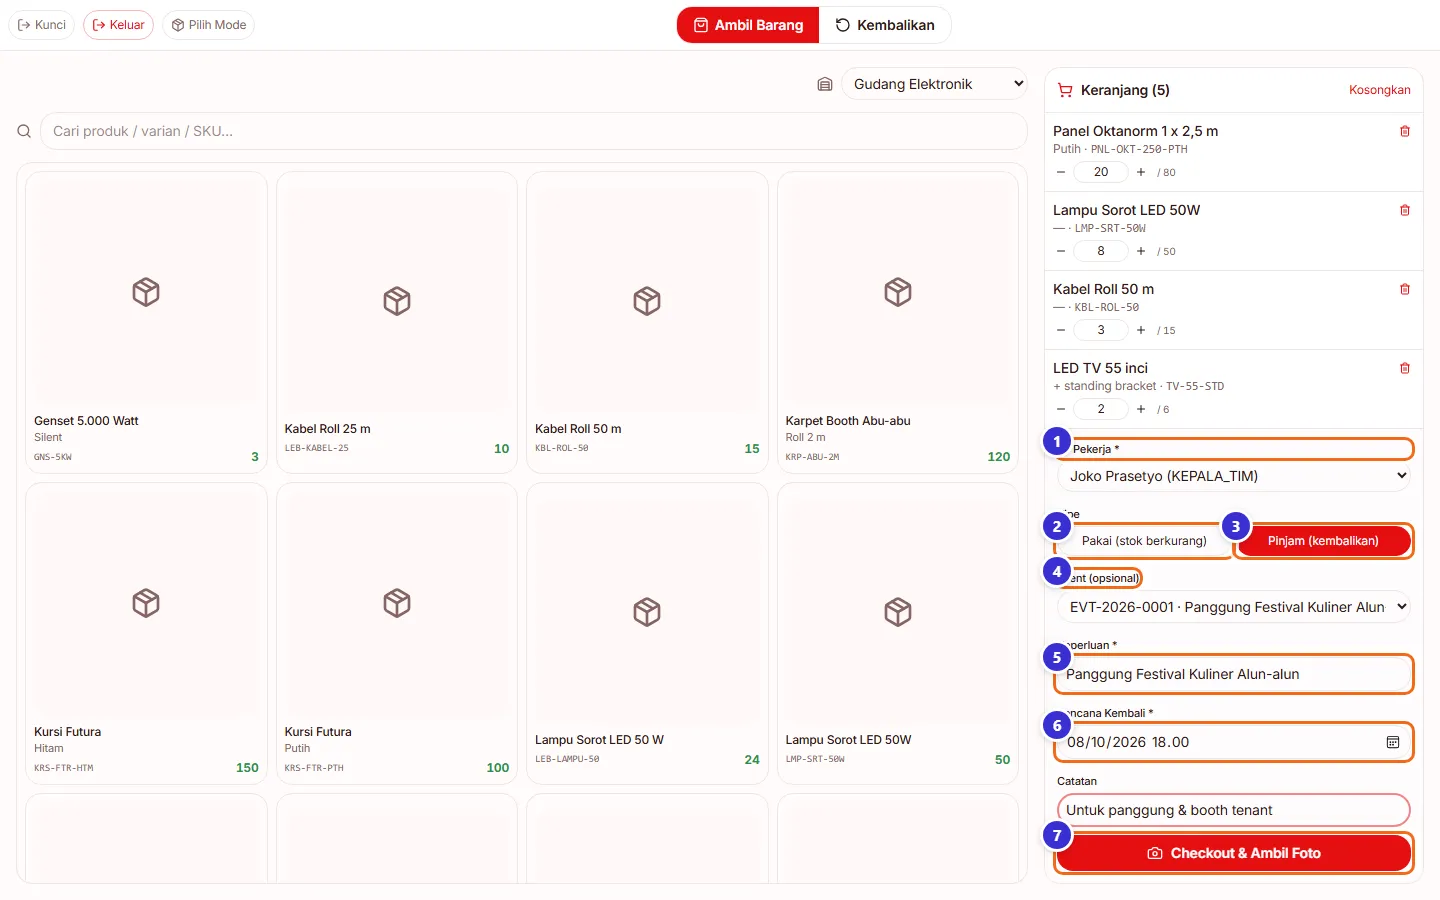This screenshot has width=1440, height=900.
Task: Click the search magnifier icon
Action: pyautogui.click(x=24, y=131)
